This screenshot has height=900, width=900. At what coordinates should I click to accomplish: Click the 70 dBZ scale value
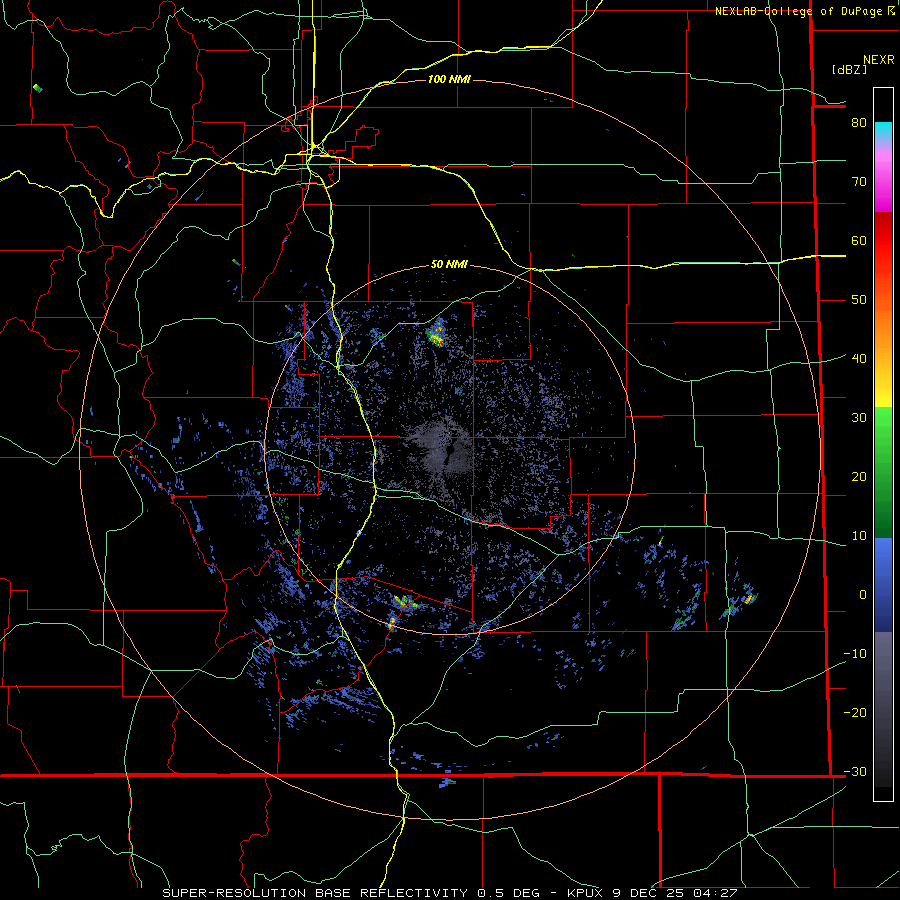pyautogui.click(x=859, y=182)
